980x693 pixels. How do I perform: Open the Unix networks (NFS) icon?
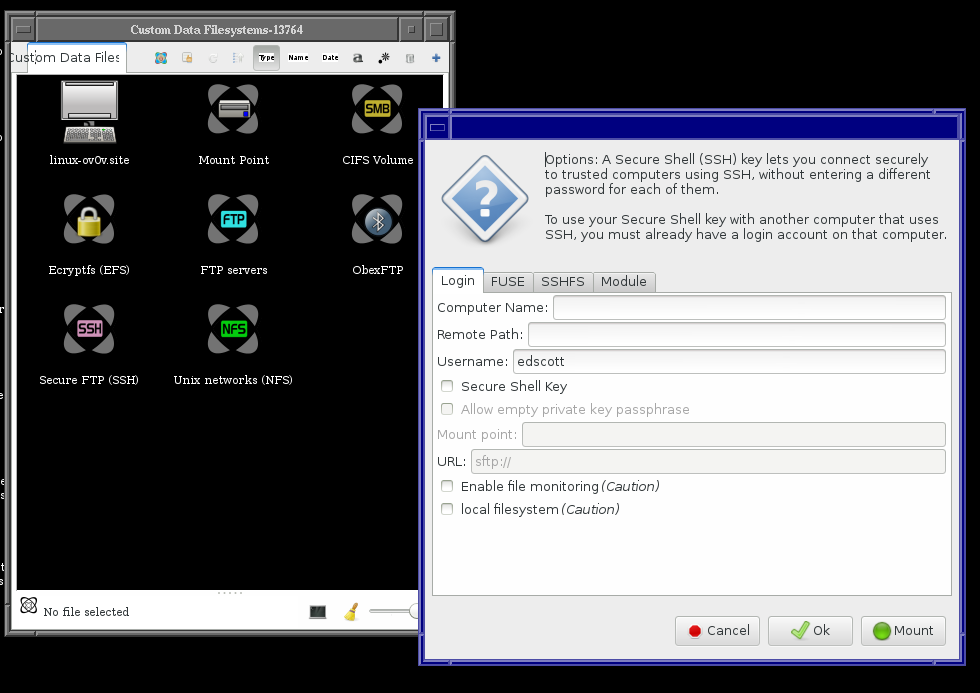[x=233, y=329]
